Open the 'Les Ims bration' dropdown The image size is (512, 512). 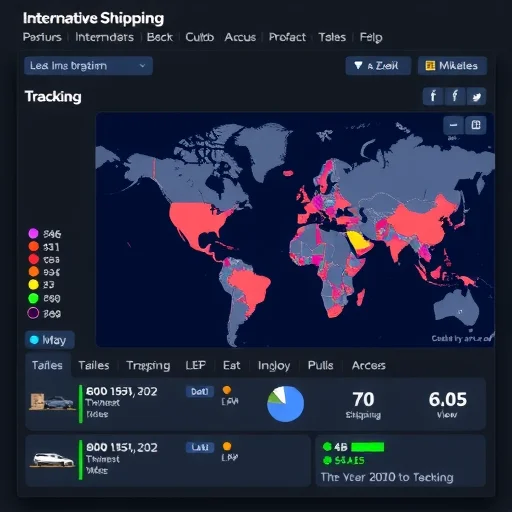[88, 66]
